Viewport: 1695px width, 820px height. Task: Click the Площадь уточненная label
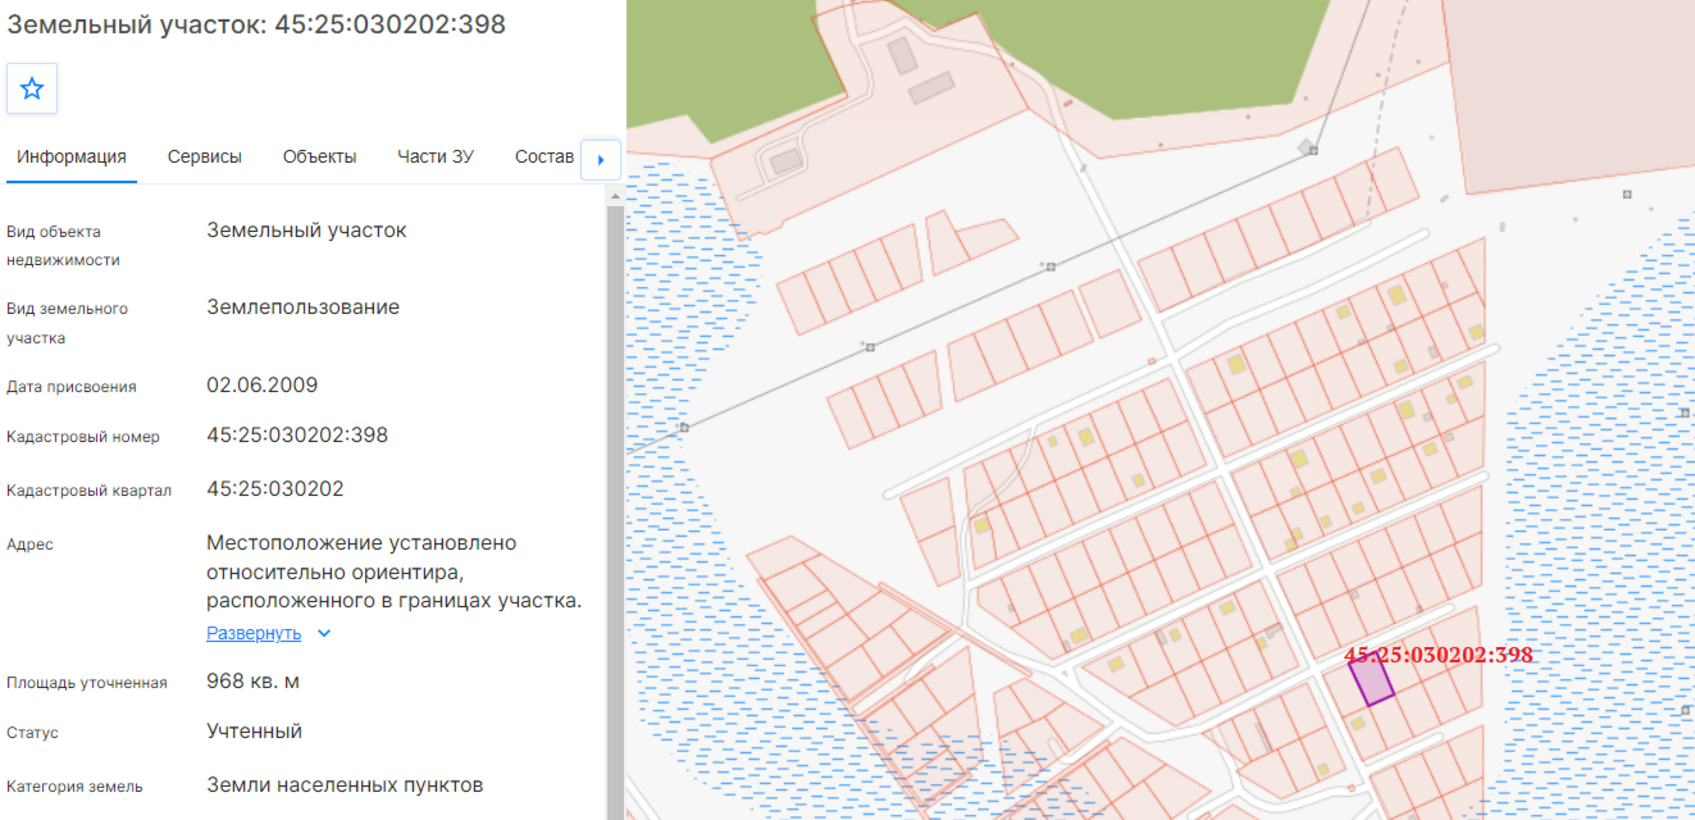87,682
